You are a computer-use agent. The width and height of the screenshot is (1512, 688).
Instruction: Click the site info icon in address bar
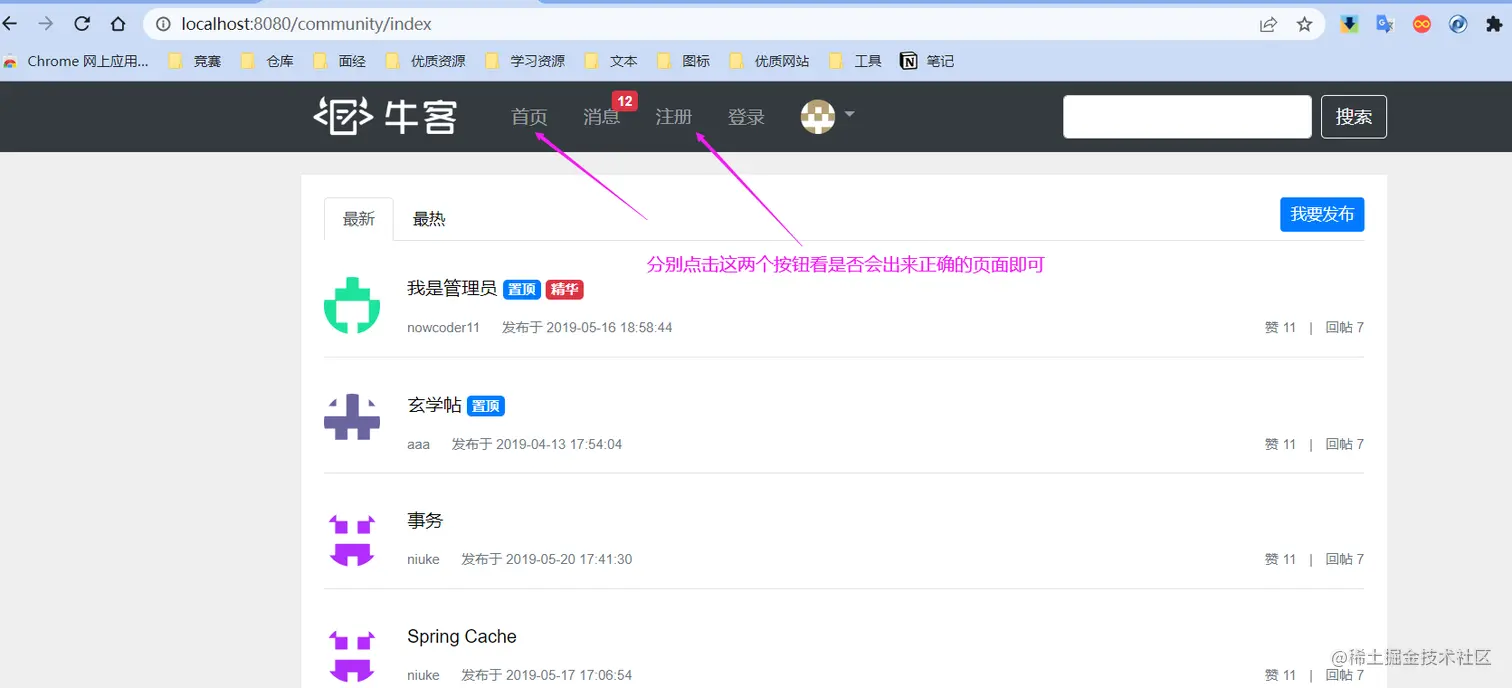click(x=164, y=24)
